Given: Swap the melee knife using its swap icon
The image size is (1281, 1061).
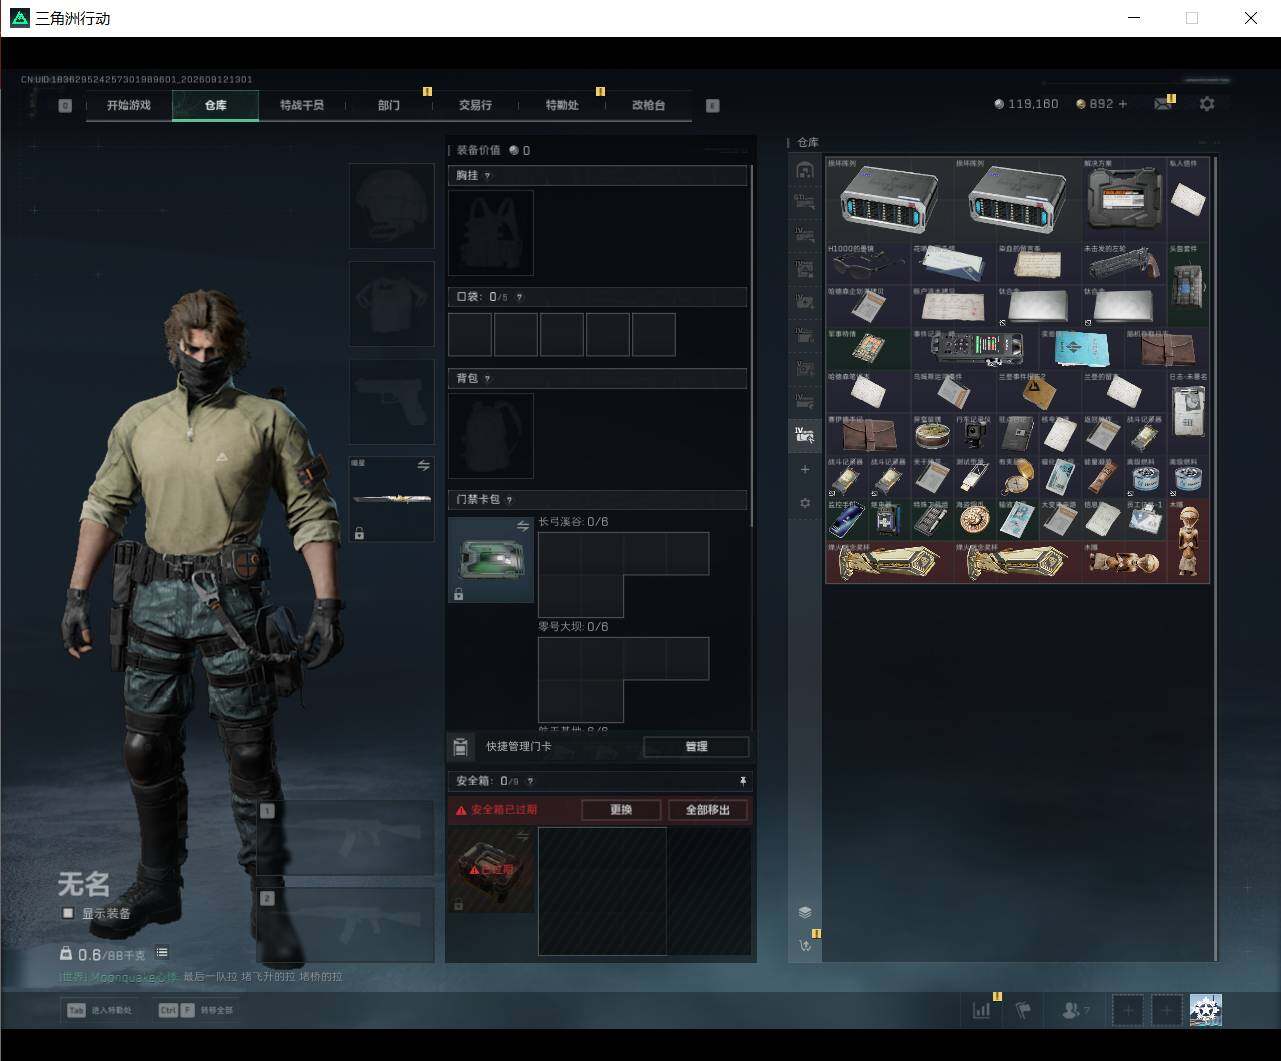Looking at the screenshot, I should tap(423, 466).
